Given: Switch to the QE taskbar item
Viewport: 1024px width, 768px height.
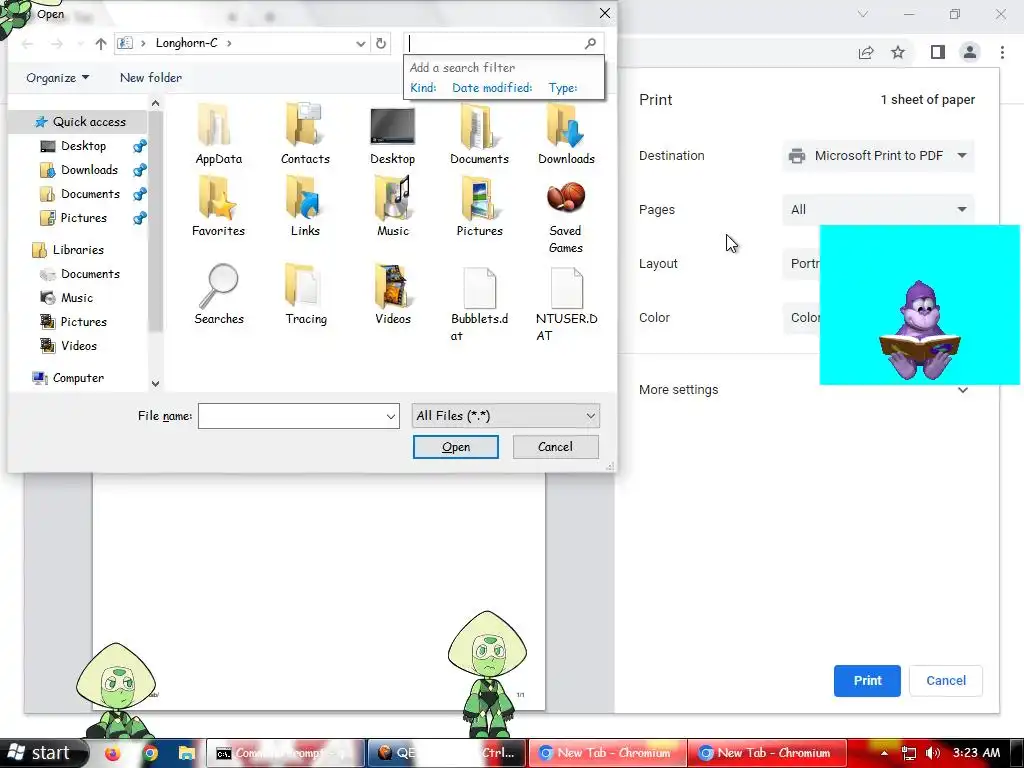Looking at the screenshot, I should (x=447, y=753).
